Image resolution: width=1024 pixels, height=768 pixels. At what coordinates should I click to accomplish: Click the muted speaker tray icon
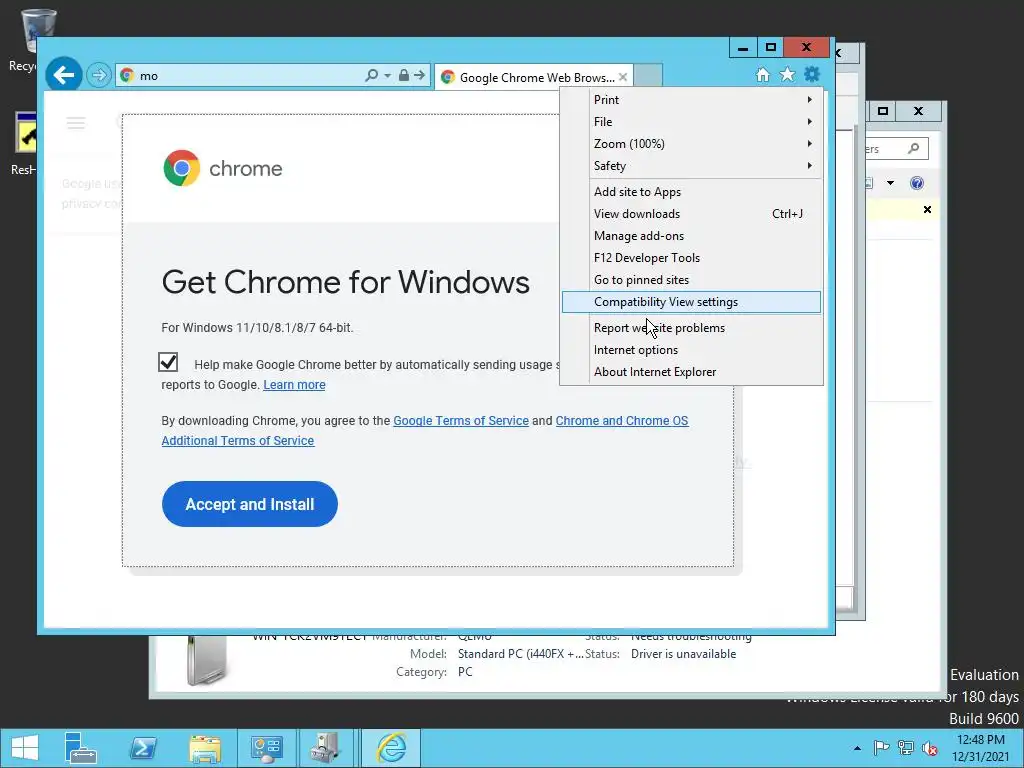click(x=929, y=748)
